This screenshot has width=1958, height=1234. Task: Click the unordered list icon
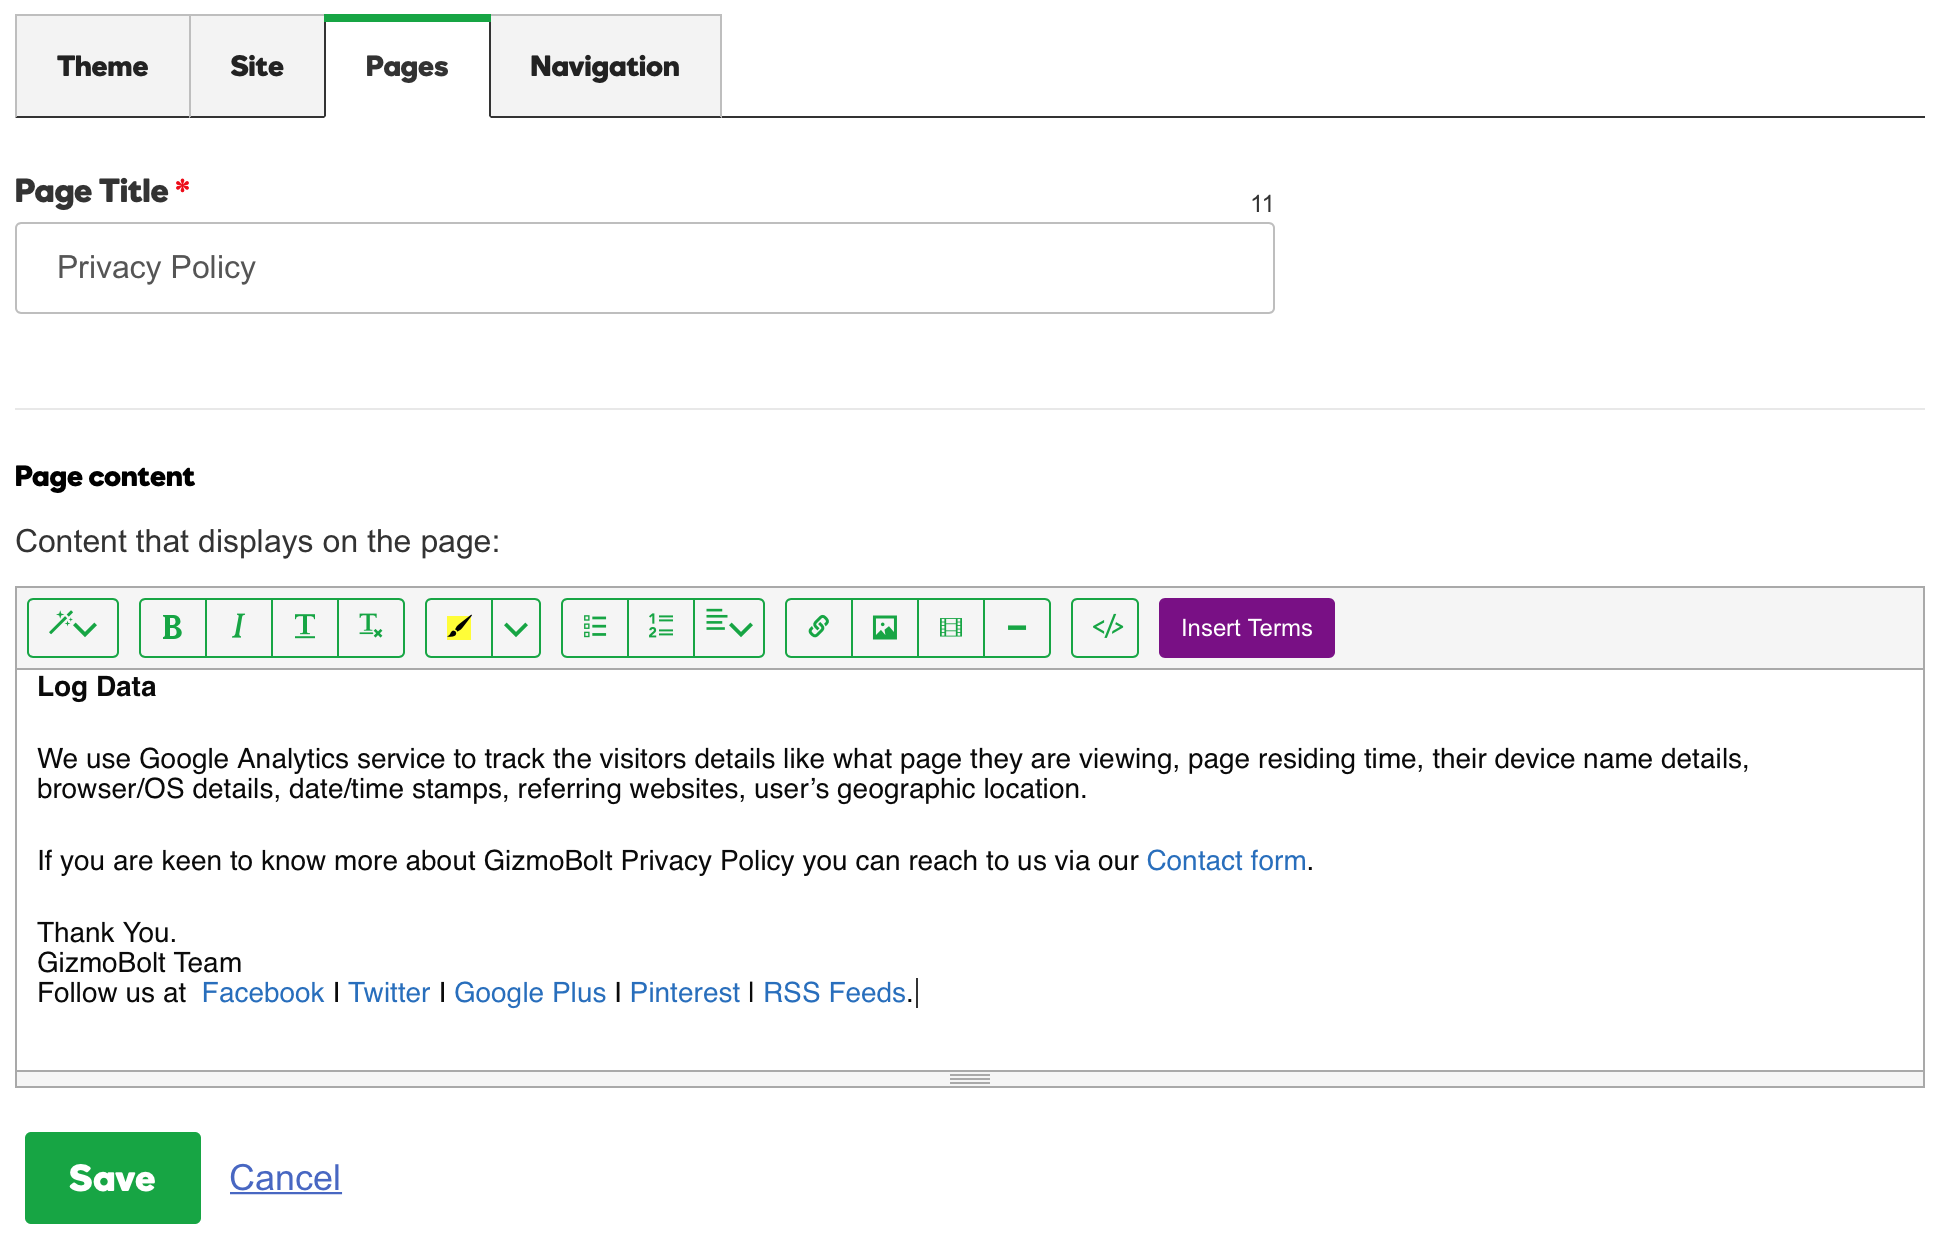click(595, 627)
